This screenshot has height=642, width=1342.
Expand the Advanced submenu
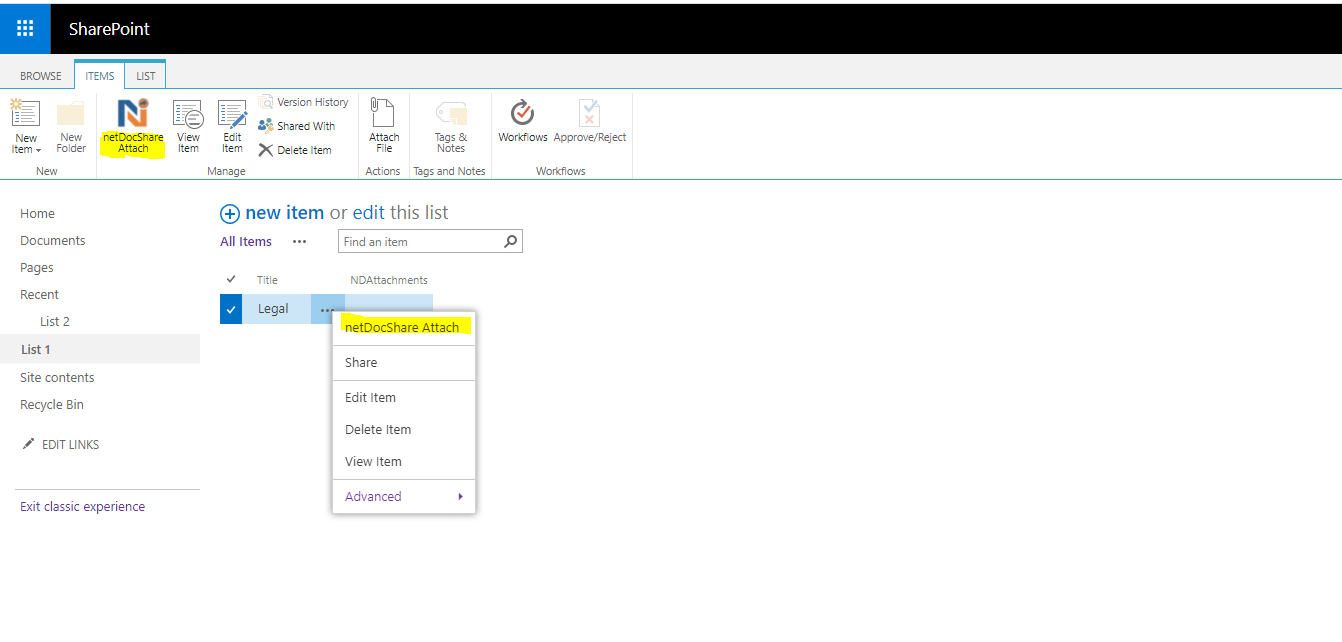coord(403,496)
